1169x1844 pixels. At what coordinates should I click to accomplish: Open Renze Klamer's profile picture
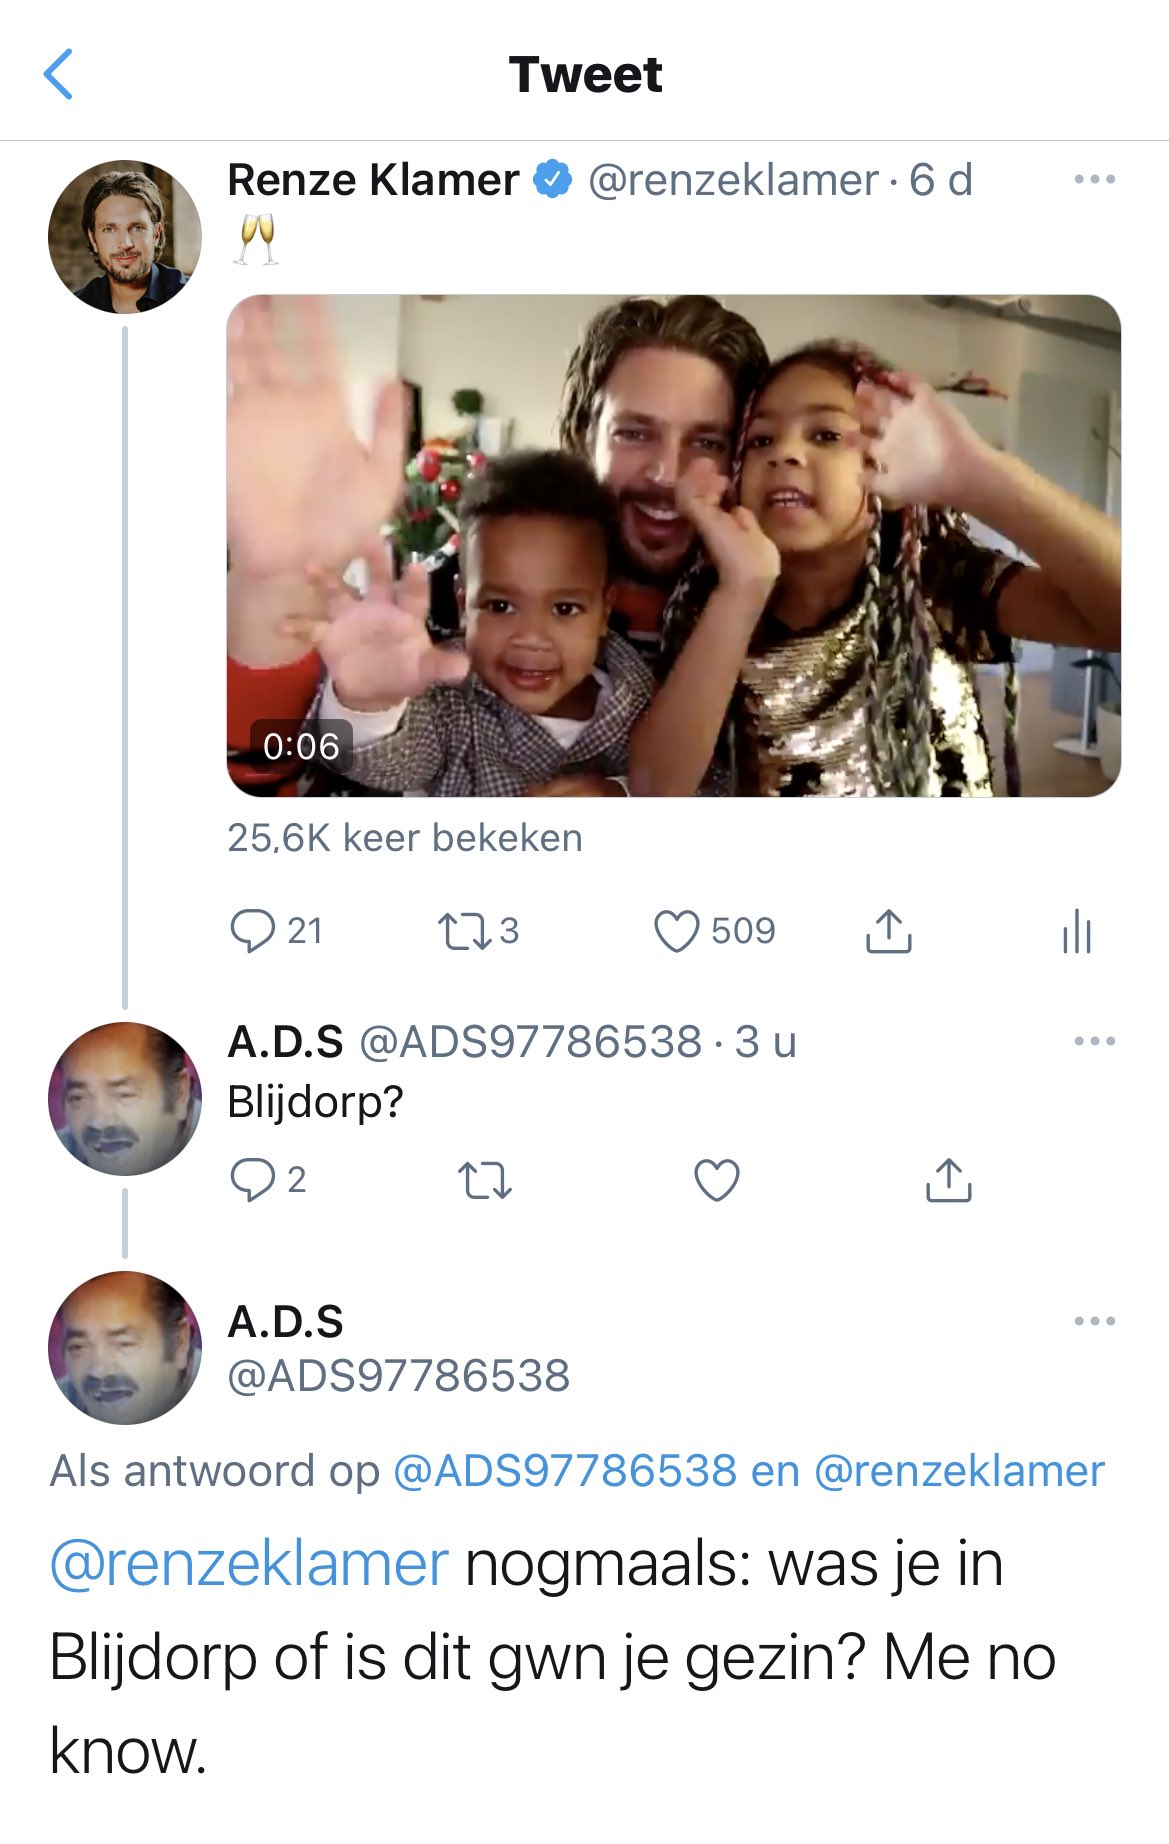pyautogui.click(x=124, y=237)
